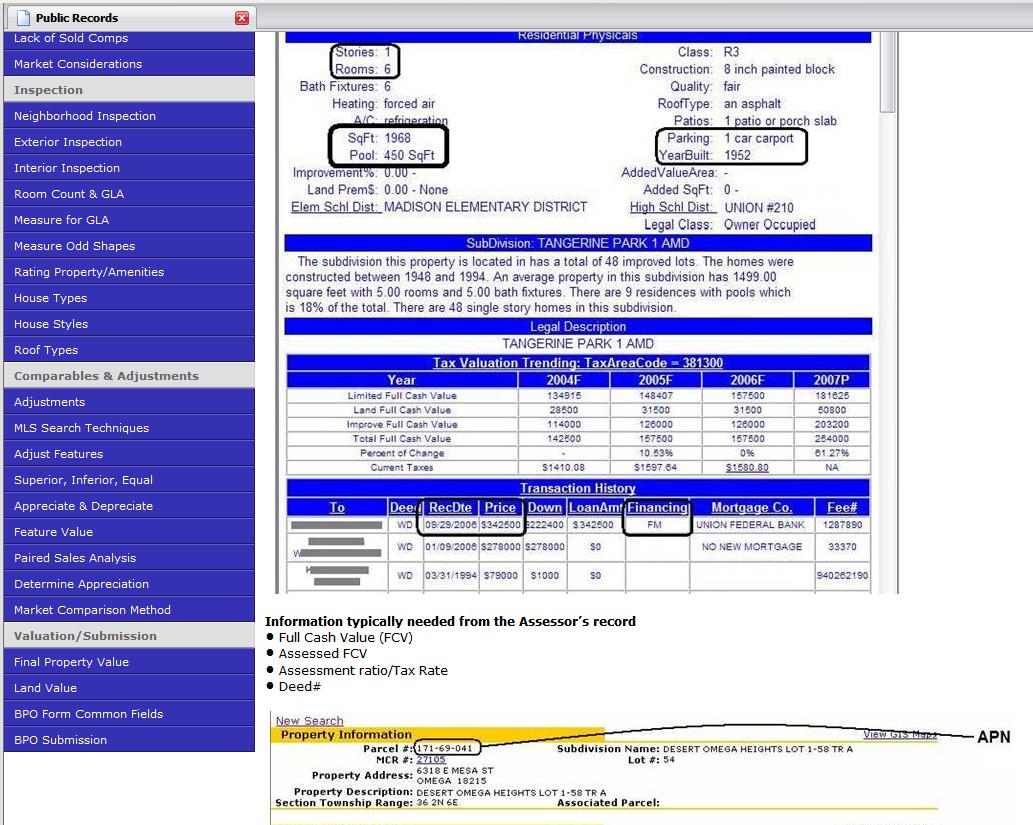Select Room Count & GLA

point(129,194)
